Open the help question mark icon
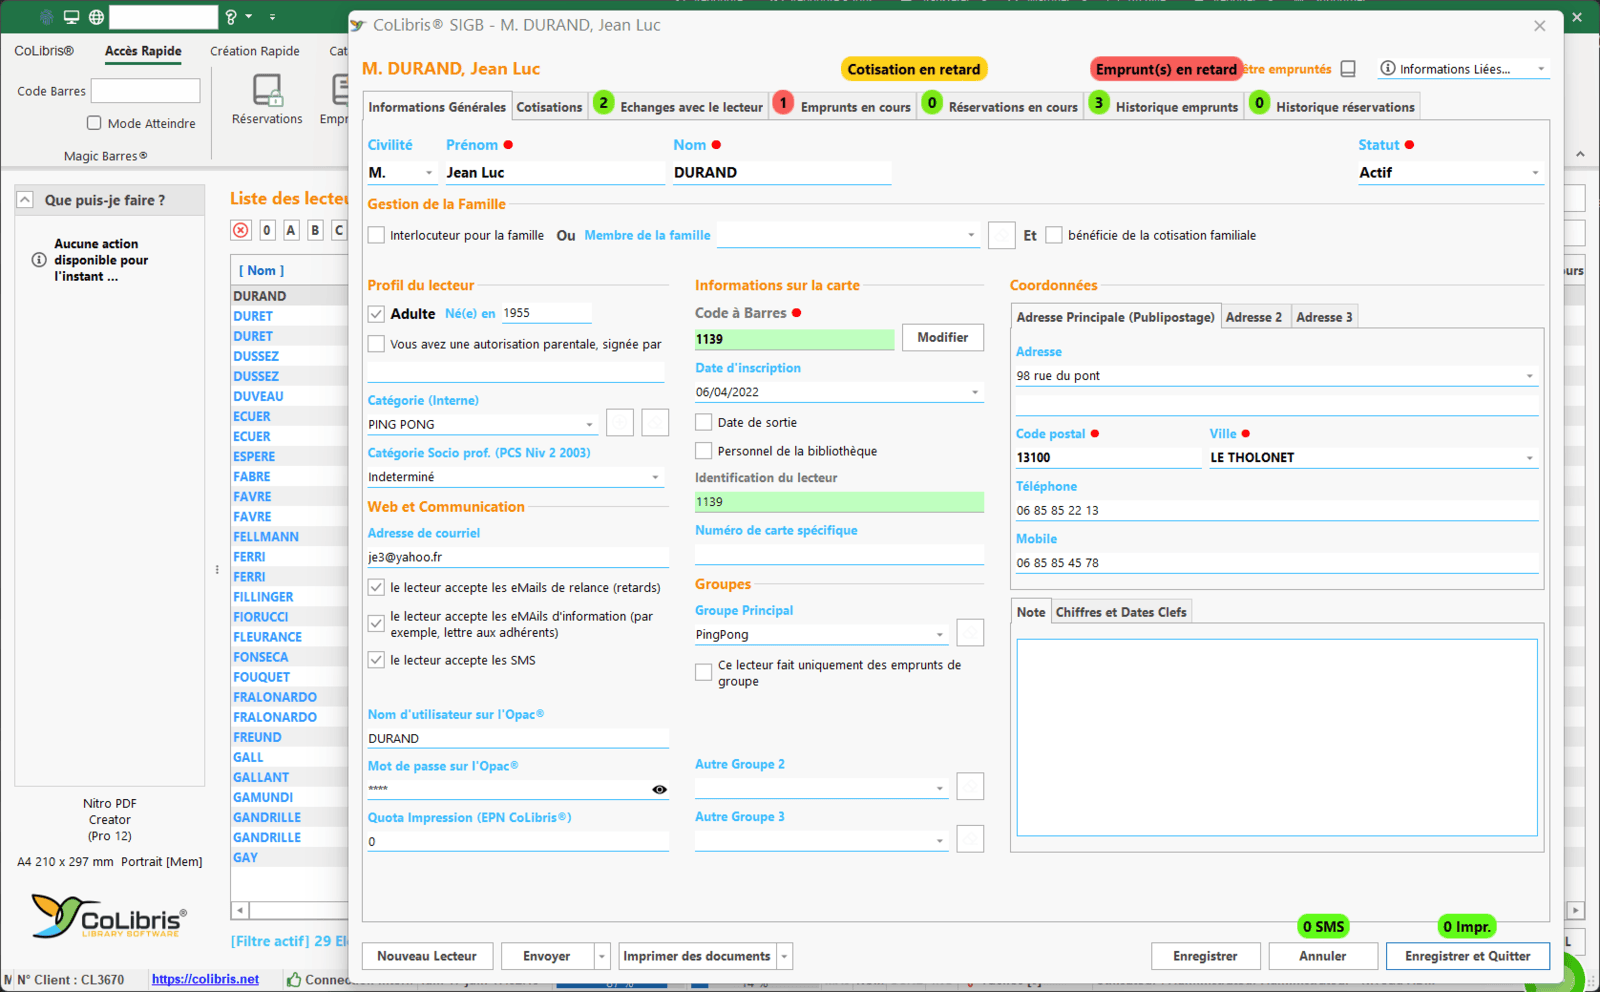This screenshot has height=992, width=1600. pos(231,17)
